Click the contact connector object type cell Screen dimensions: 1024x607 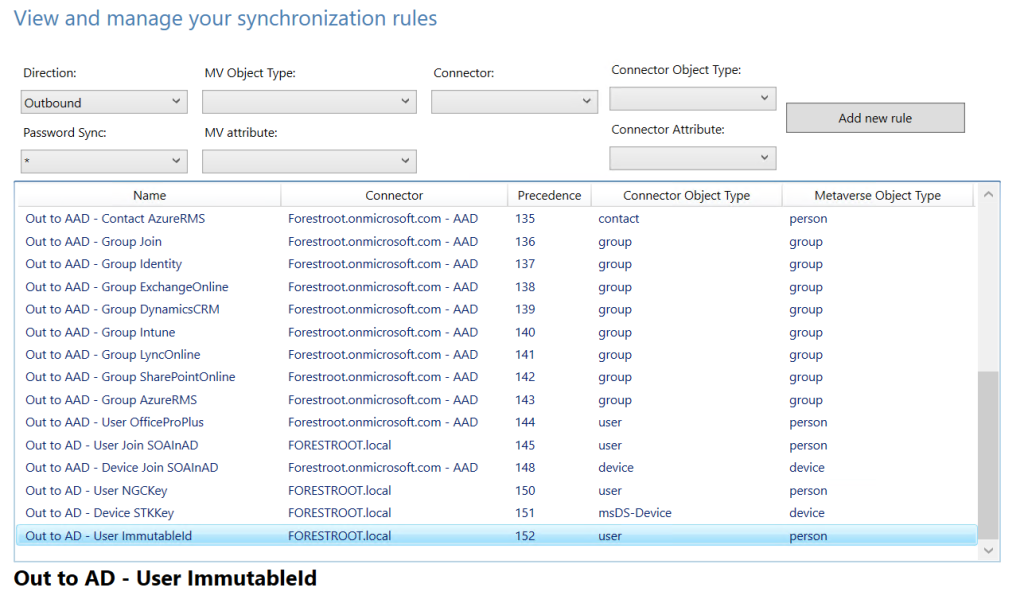pyautogui.click(x=618, y=219)
